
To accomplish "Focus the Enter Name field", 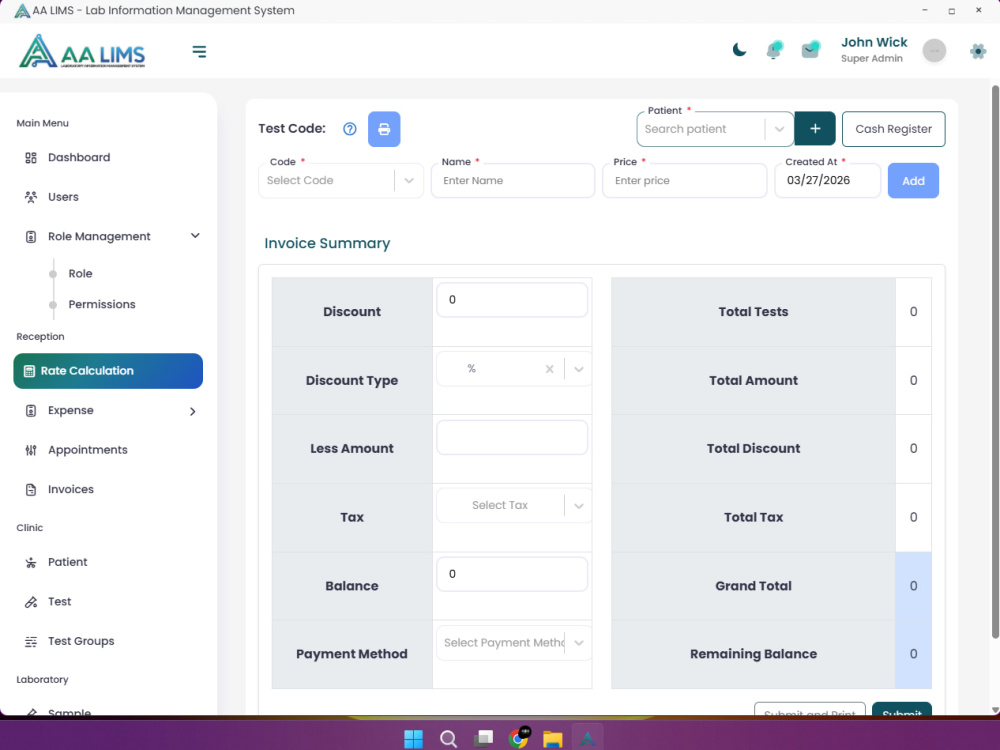I will (x=513, y=180).
